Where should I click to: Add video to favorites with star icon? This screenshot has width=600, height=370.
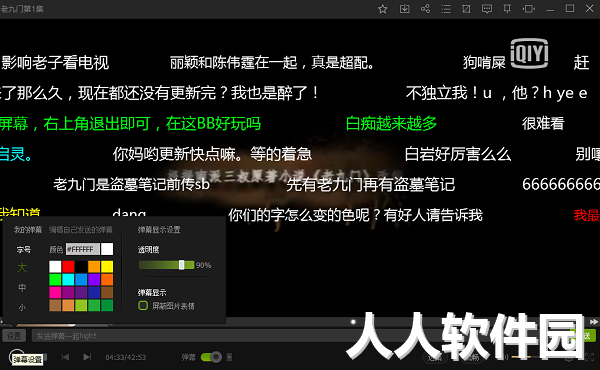click(x=382, y=9)
